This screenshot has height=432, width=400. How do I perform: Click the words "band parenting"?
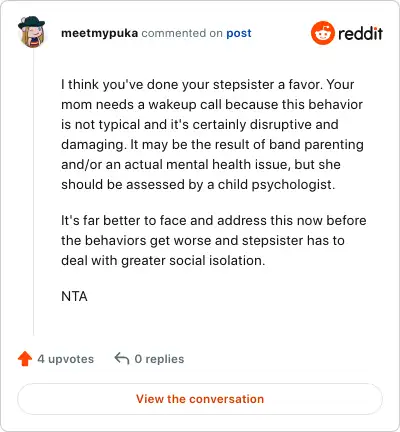pos(316,145)
